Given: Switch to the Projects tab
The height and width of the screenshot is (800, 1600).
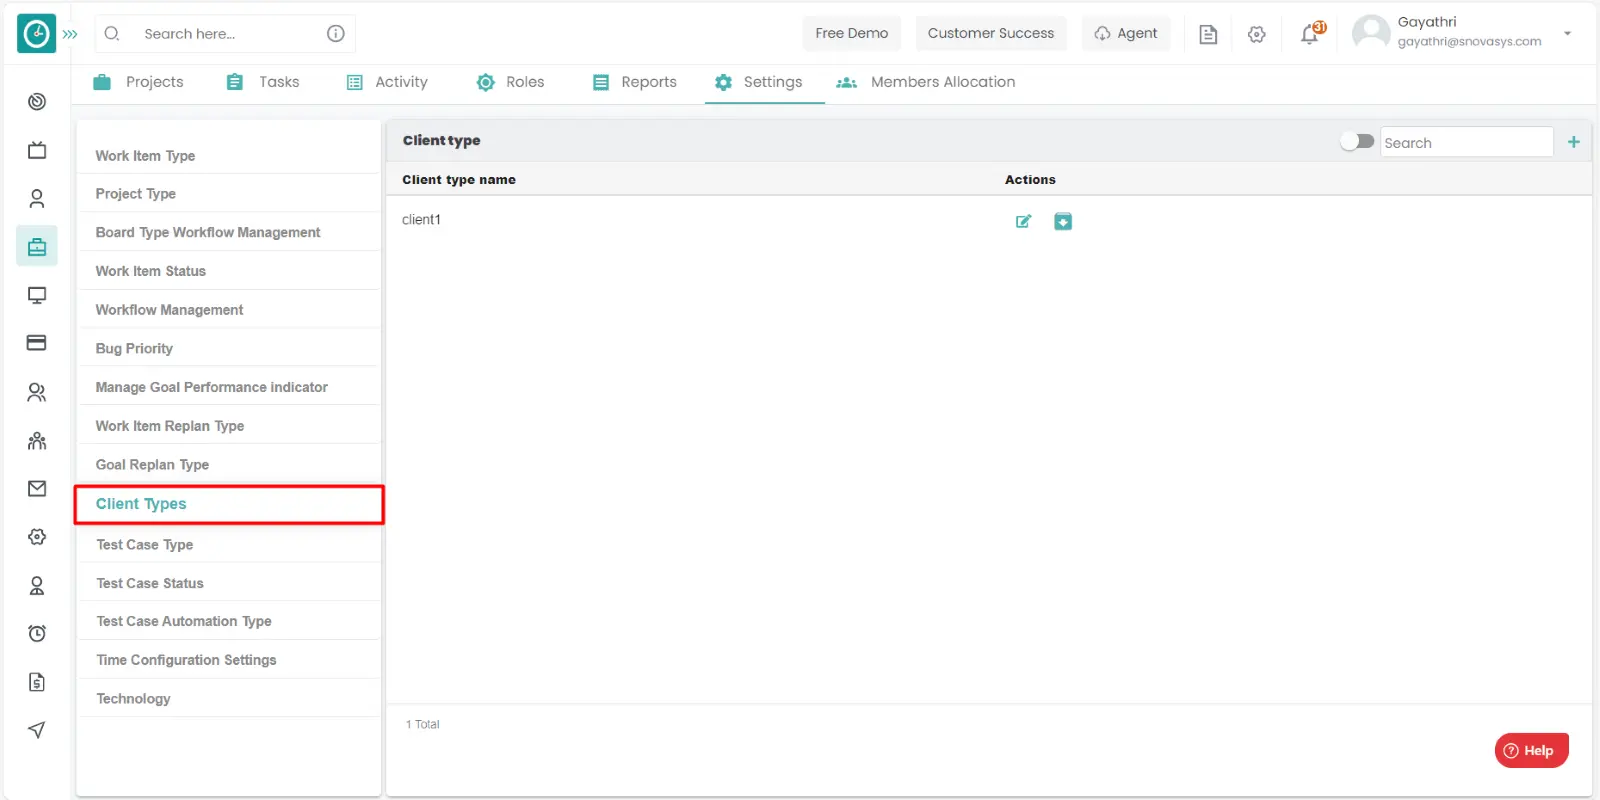Looking at the screenshot, I should pyautogui.click(x=138, y=82).
